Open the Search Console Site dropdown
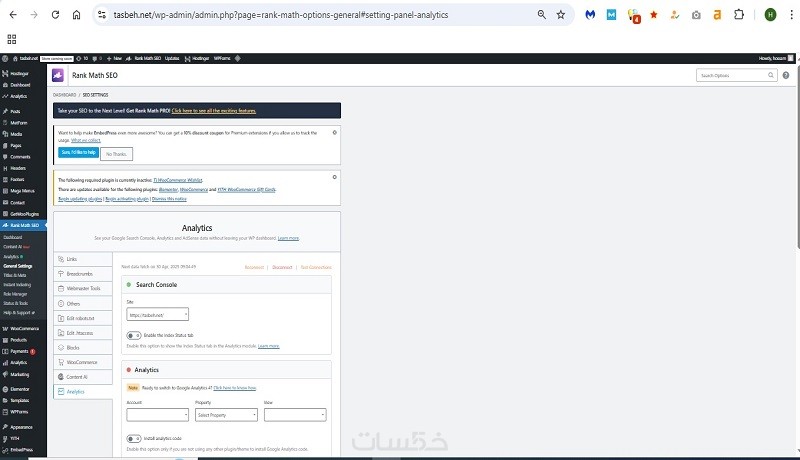The image size is (800, 460). pyautogui.click(x=158, y=315)
